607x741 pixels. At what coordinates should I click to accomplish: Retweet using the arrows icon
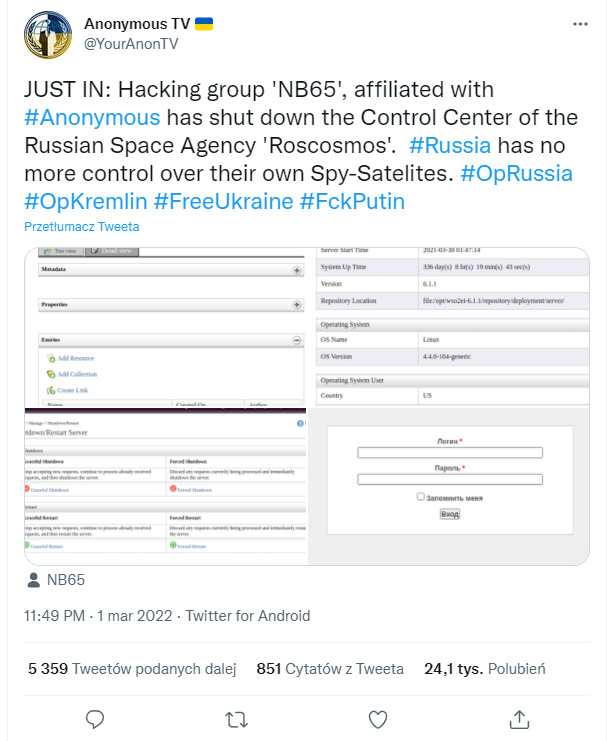pyautogui.click(x=236, y=718)
